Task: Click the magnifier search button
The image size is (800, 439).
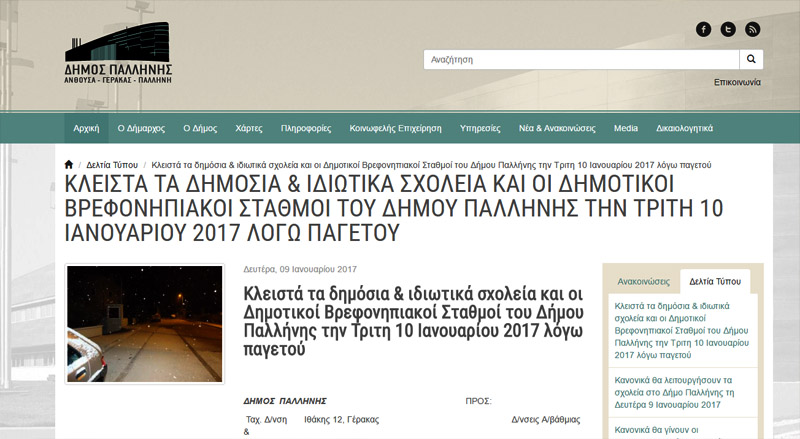Action: [751, 59]
